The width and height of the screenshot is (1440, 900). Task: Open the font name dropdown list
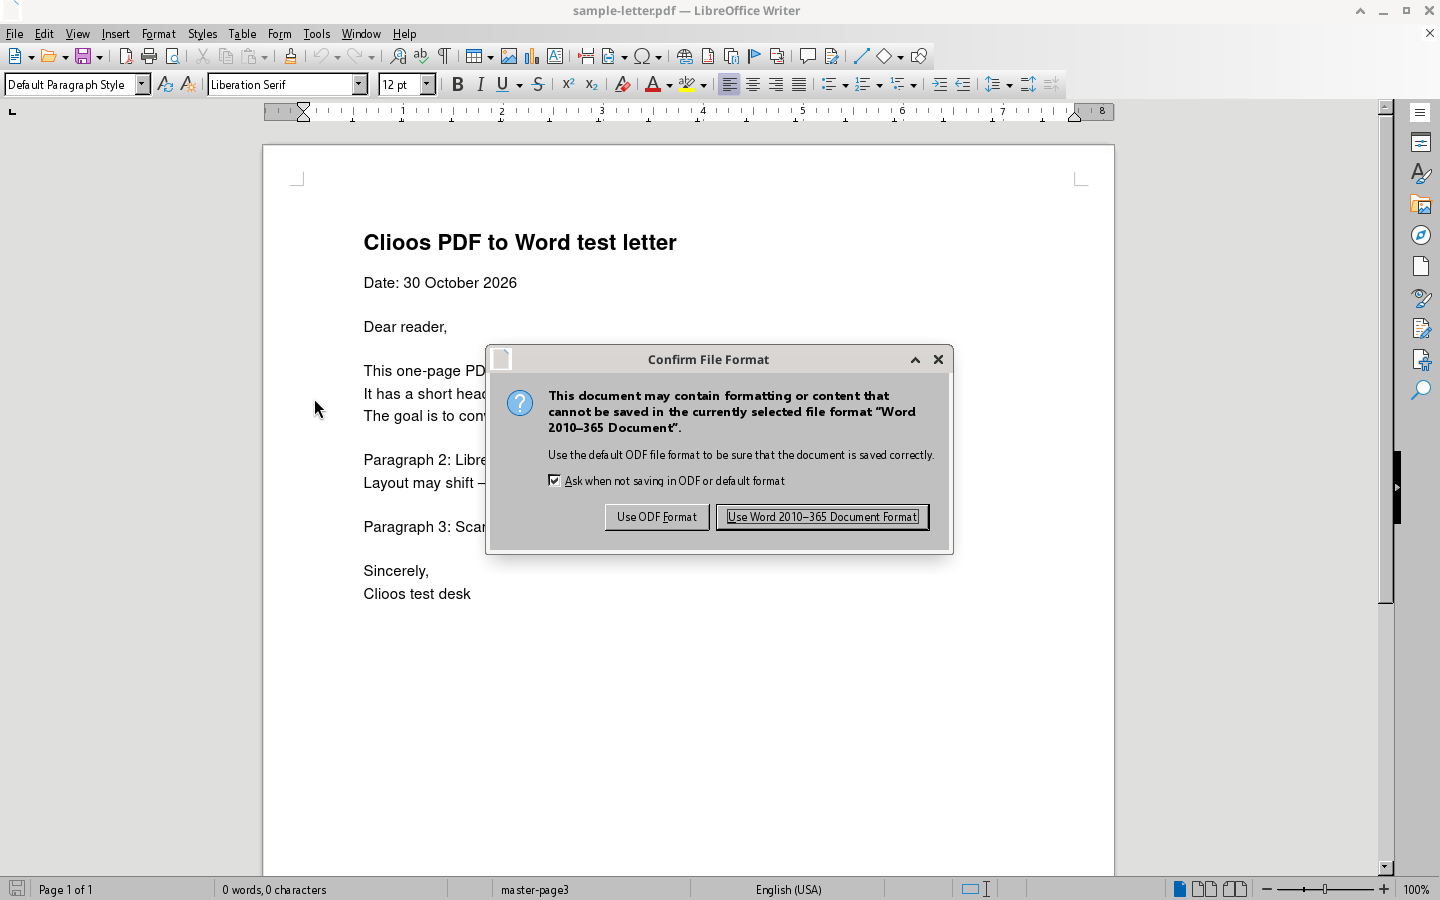coord(360,85)
